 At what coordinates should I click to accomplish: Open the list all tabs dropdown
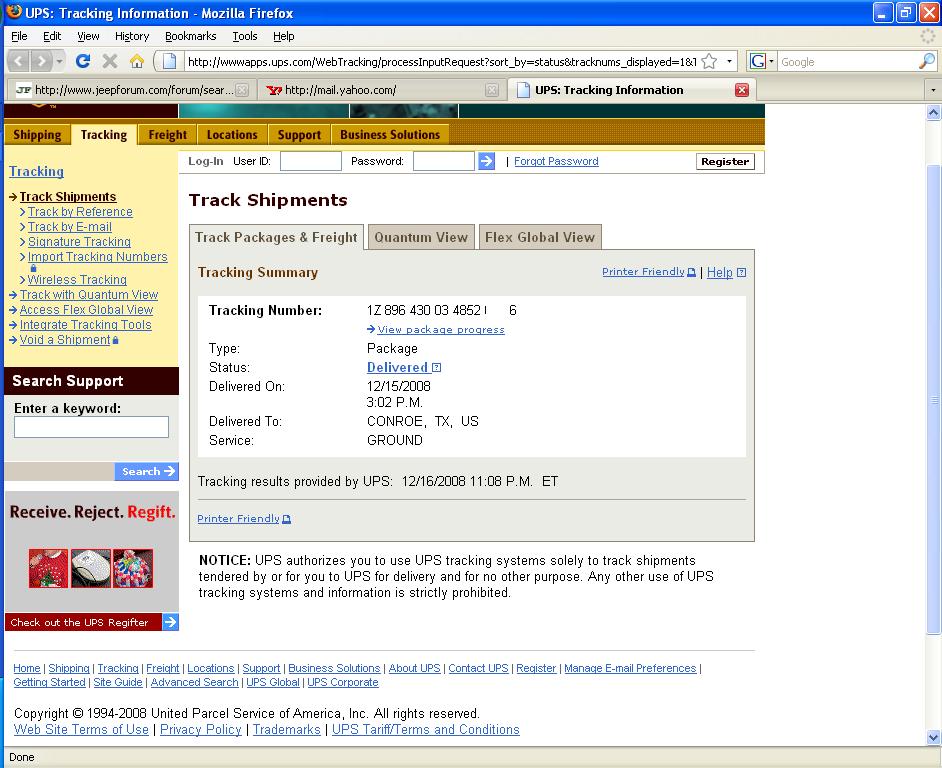(933, 90)
